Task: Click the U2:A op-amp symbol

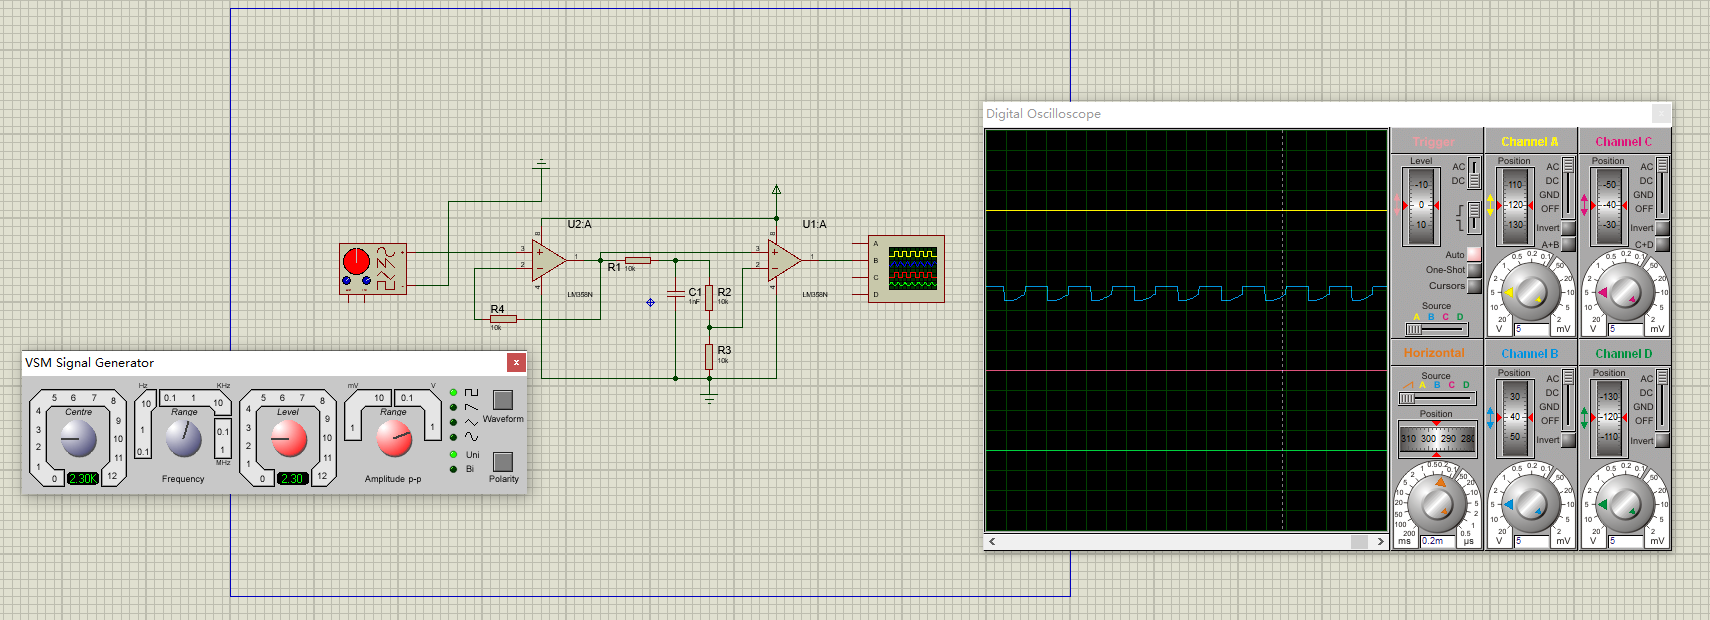Action: tap(547, 260)
